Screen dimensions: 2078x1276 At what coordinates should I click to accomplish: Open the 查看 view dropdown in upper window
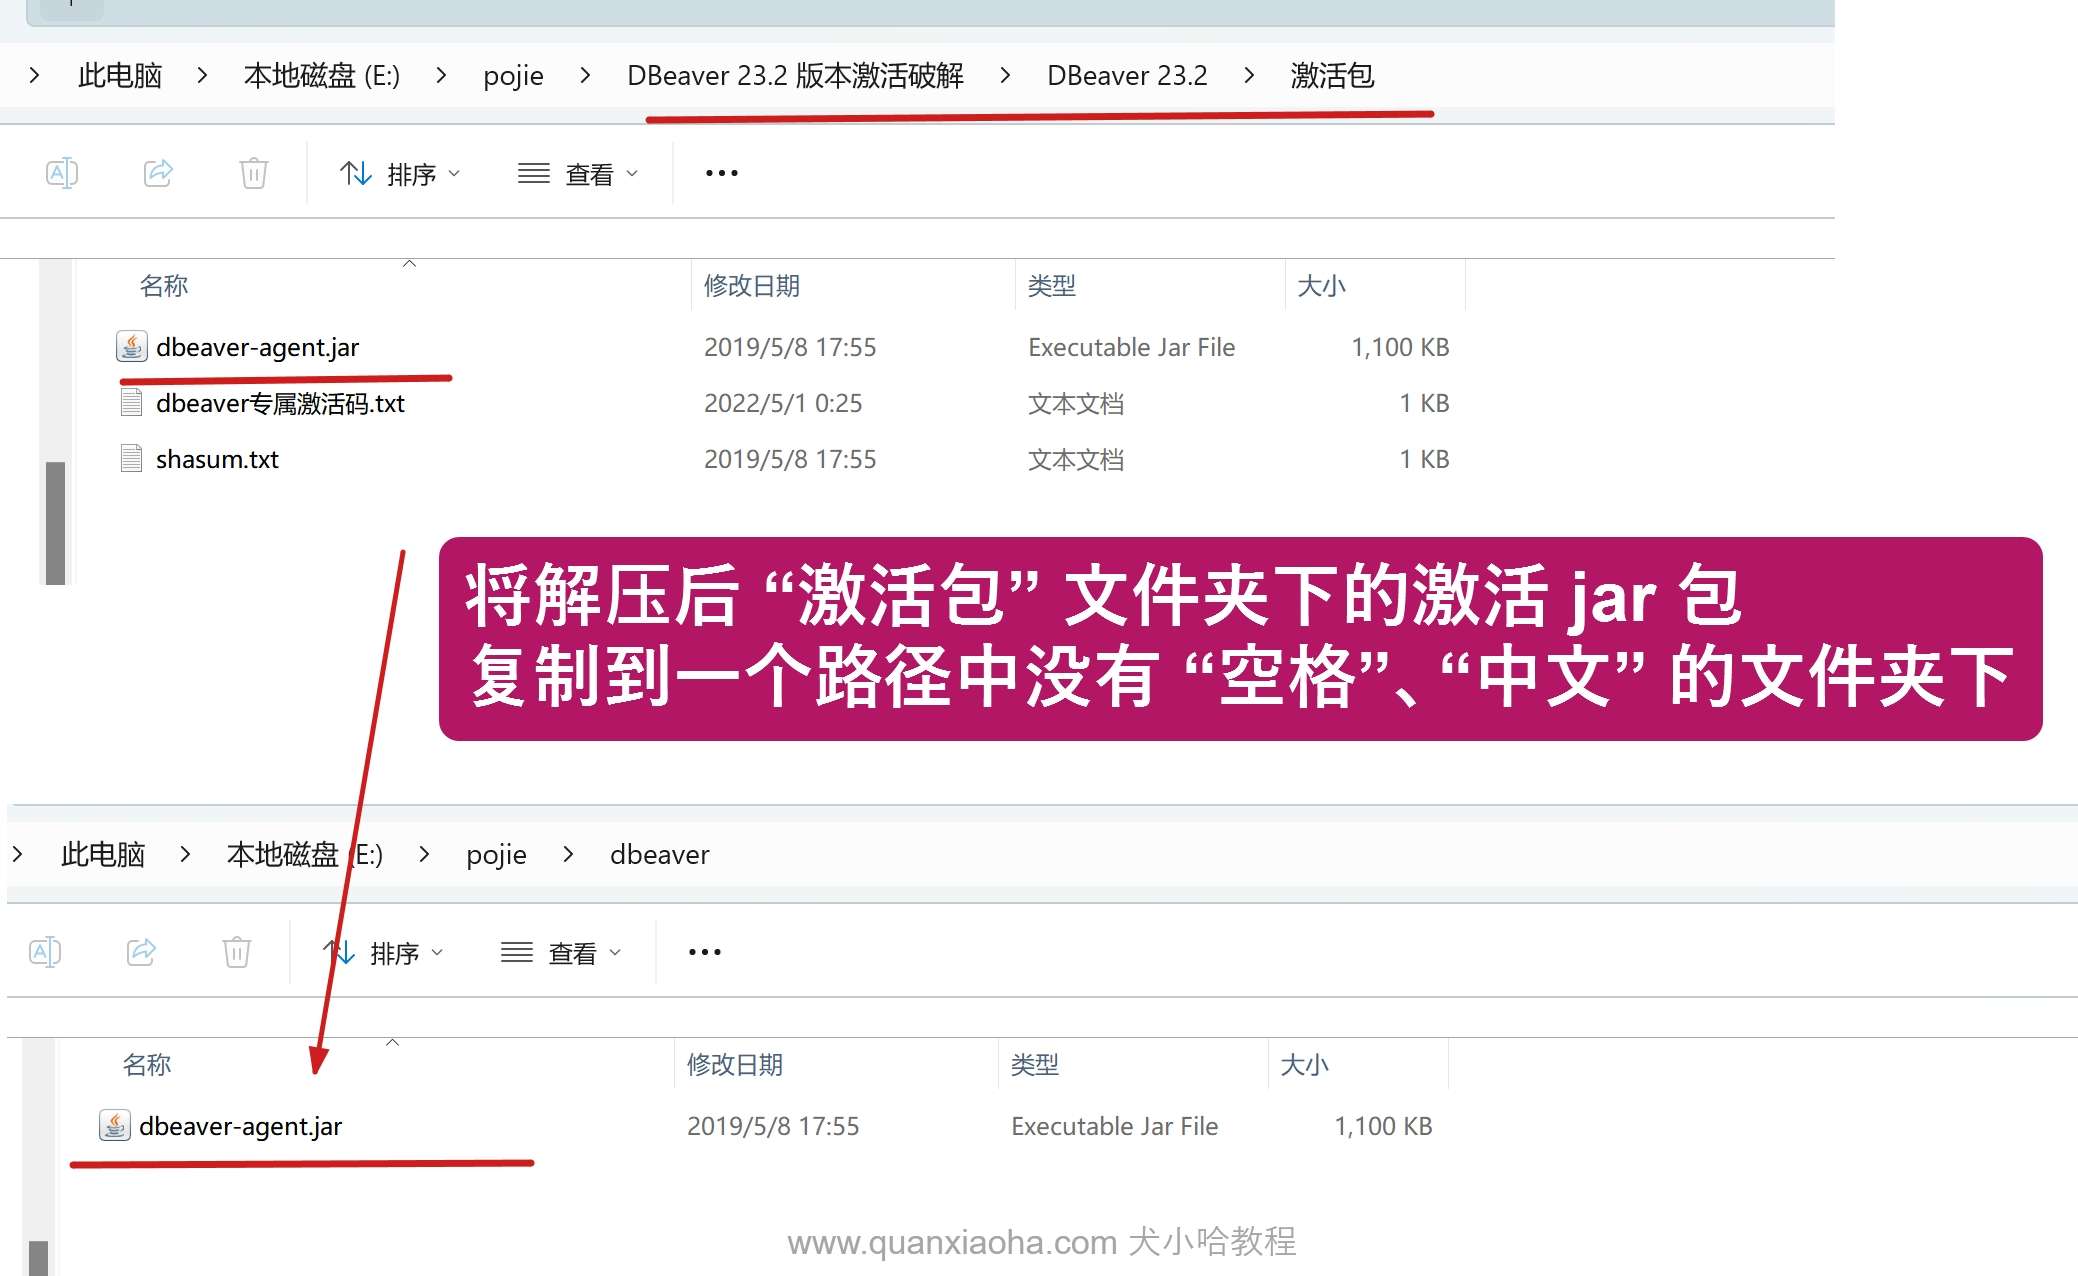tap(578, 174)
